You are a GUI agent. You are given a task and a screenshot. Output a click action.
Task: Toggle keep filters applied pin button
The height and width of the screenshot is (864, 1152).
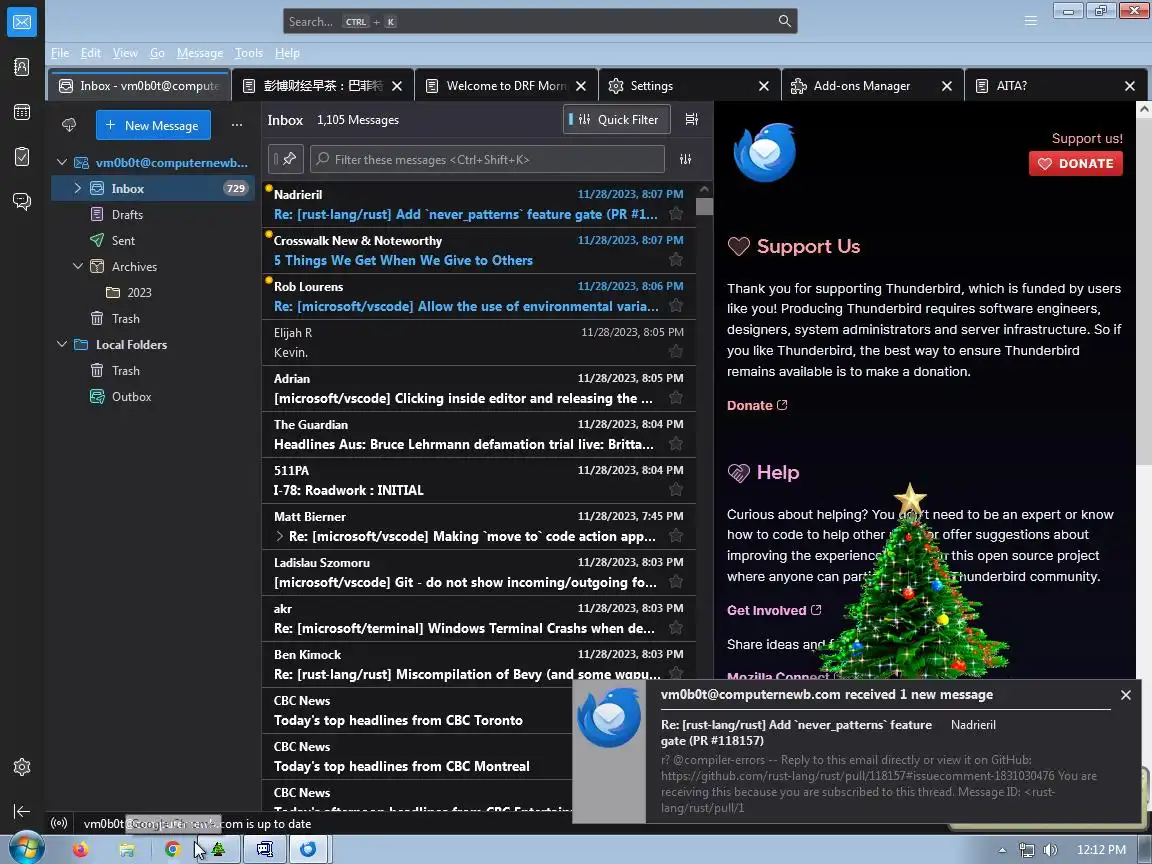point(285,159)
